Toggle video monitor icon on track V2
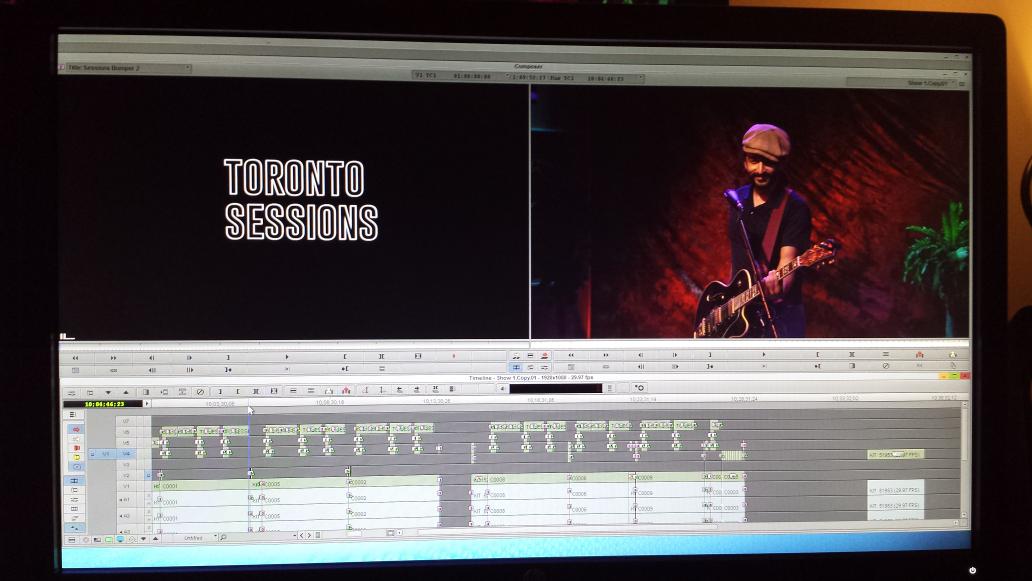1032x581 pixels. [x=148, y=475]
